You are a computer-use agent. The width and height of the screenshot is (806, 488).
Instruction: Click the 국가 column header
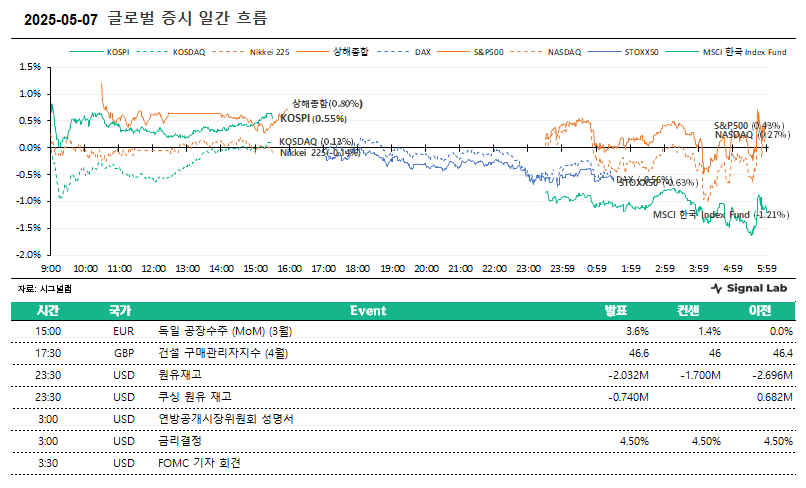[120, 311]
